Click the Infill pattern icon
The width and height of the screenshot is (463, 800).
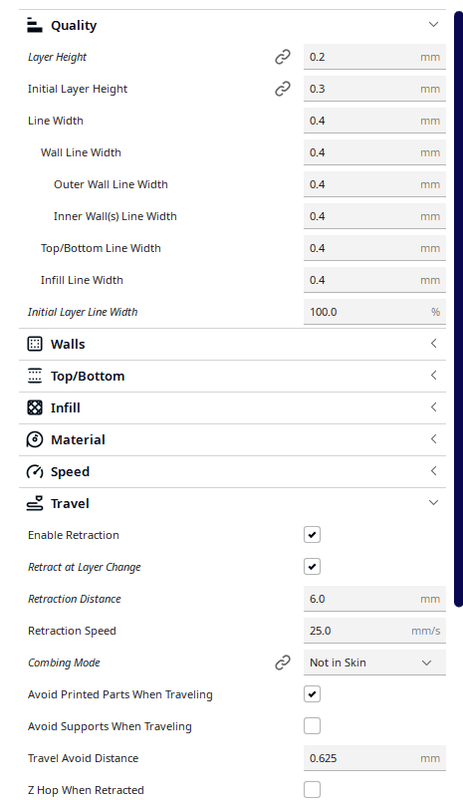tap(35, 408)
